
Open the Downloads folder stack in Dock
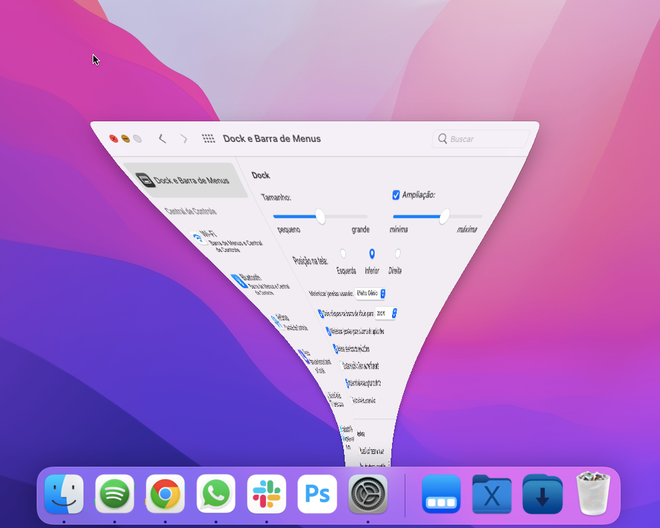tap(542, 494)
